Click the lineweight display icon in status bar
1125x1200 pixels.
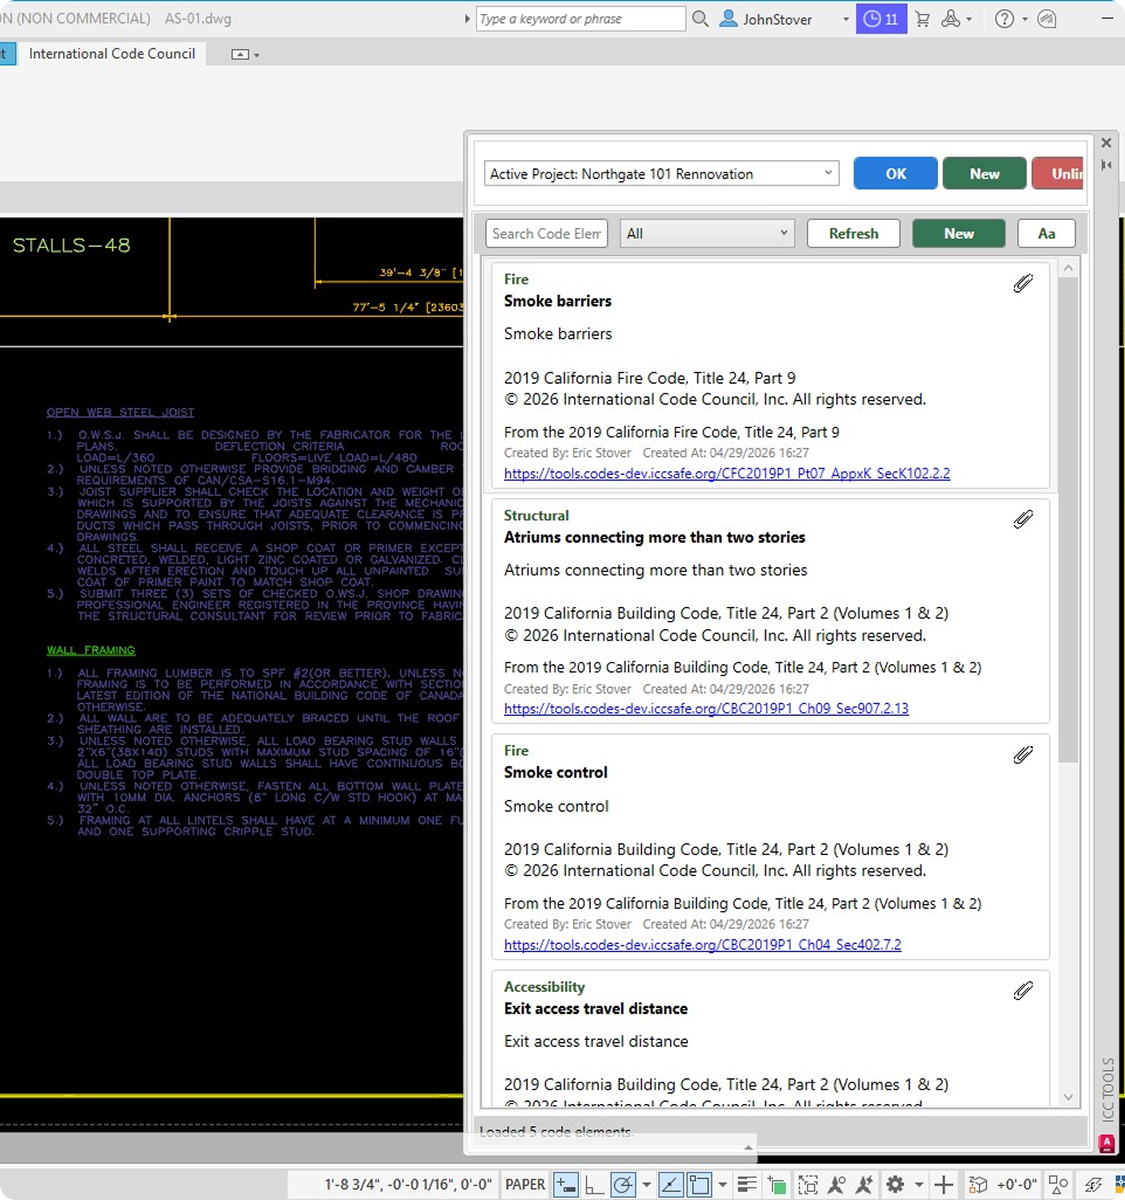click(x=747, y=1185)
